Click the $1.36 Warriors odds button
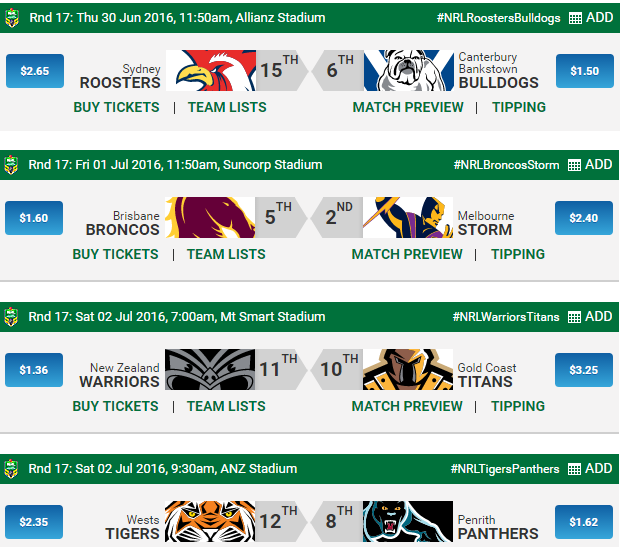 pos(34,370)
